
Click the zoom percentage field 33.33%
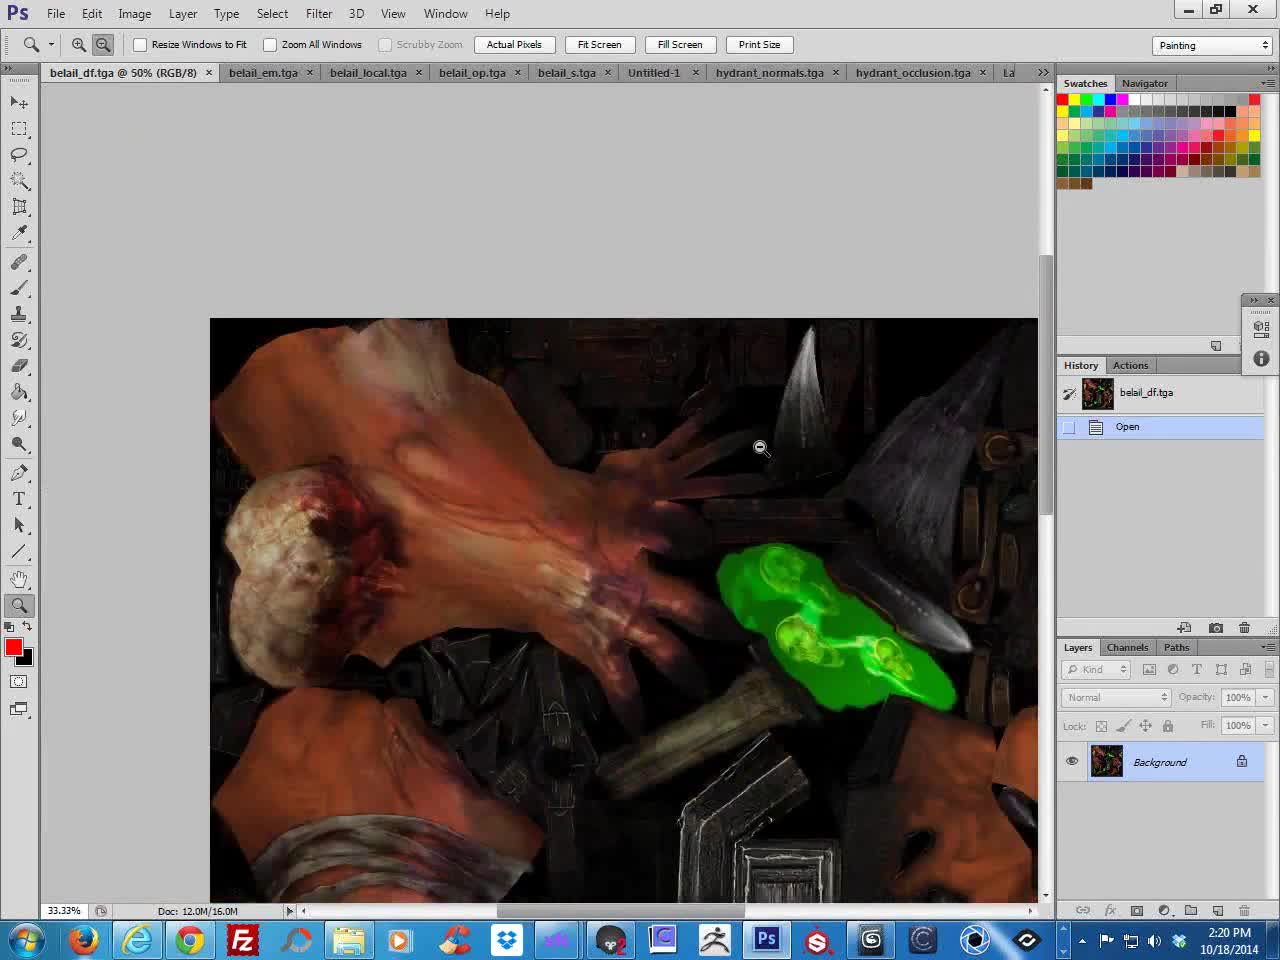click(x=64, y=911)
